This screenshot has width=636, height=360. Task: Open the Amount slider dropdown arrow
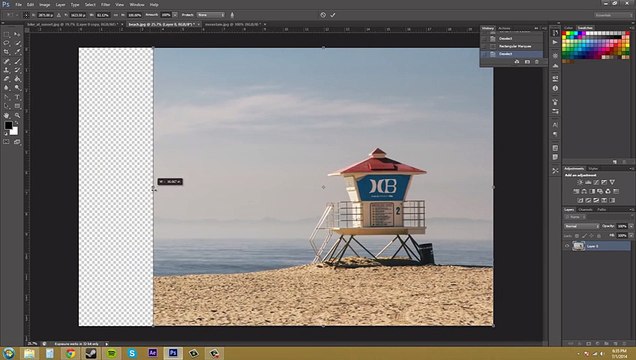tap(175, 15)
